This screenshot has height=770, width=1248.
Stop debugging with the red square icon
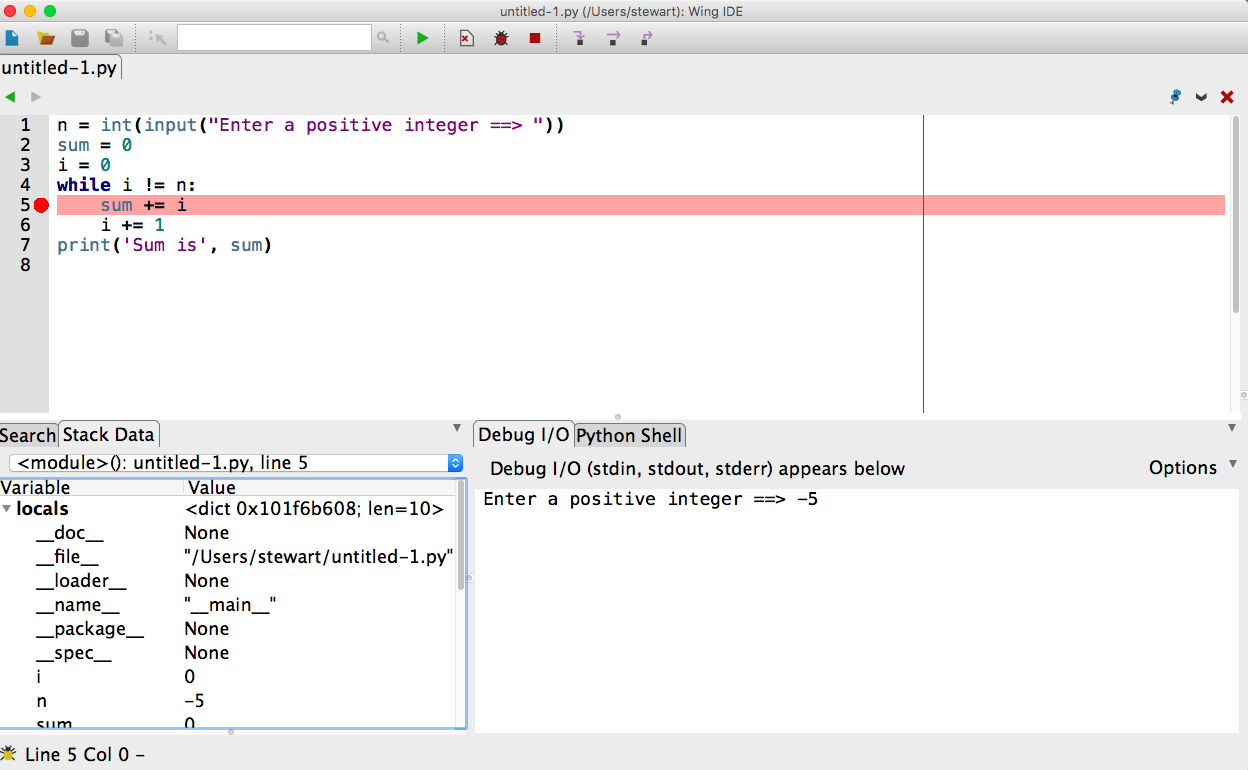(535, 37)
